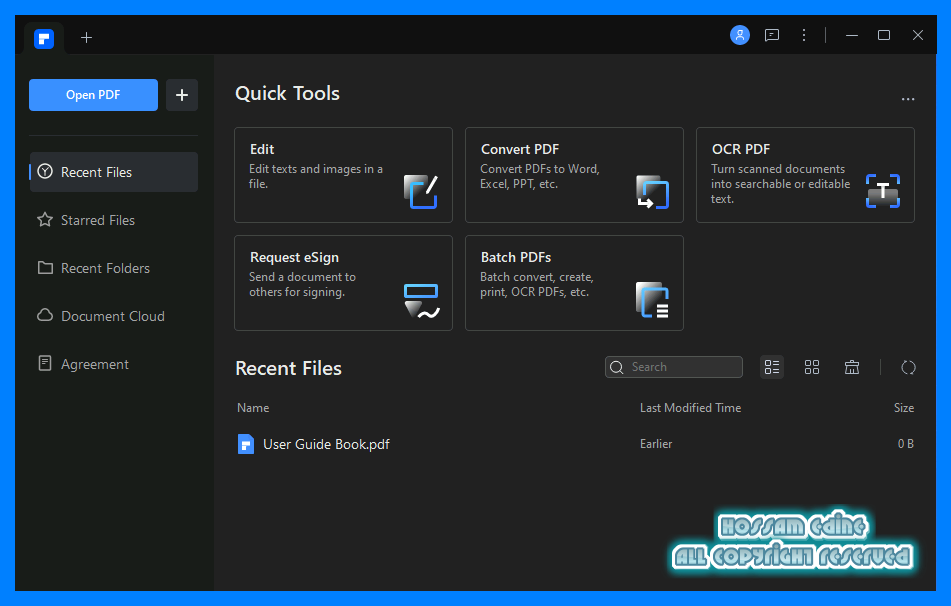The image size is (951, 606).
Task: Click the Open PDF button
Action: (x=93, y=95)
